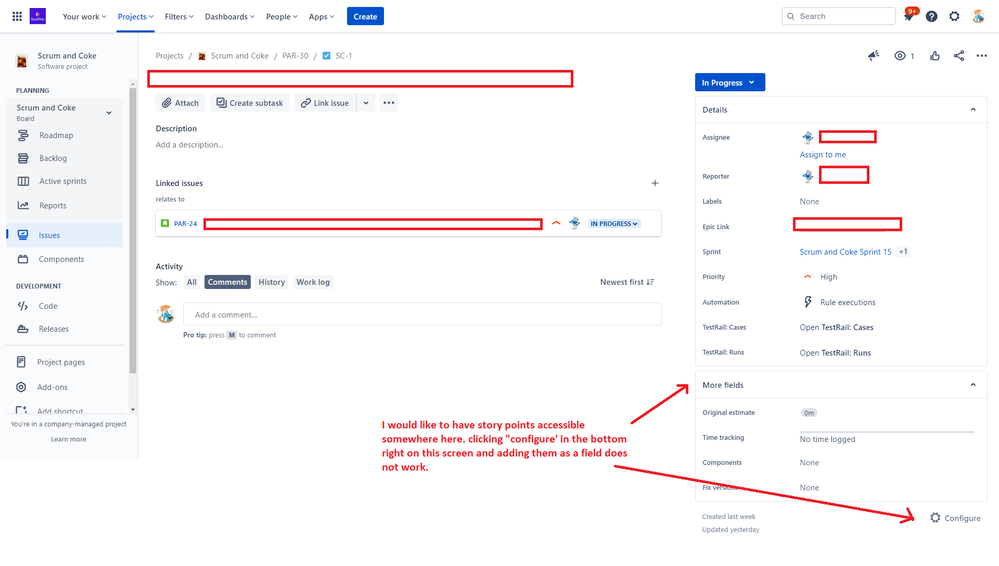Viewport: 999px width, 566px height.
Task: Click Learn more link in sidebar
Action: (x=68, y=439)
